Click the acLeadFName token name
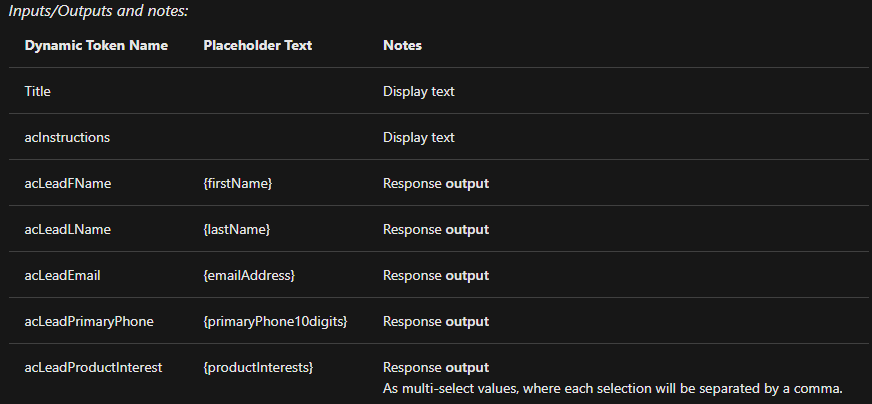 tap(67, 184)
